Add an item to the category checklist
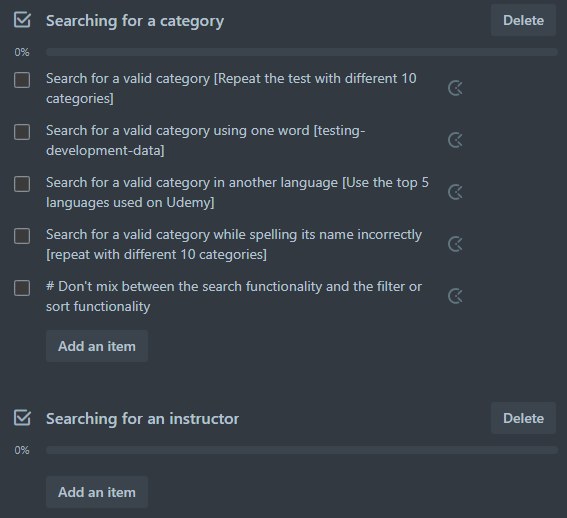Screen dimensions: 567x518 (97, 346)
